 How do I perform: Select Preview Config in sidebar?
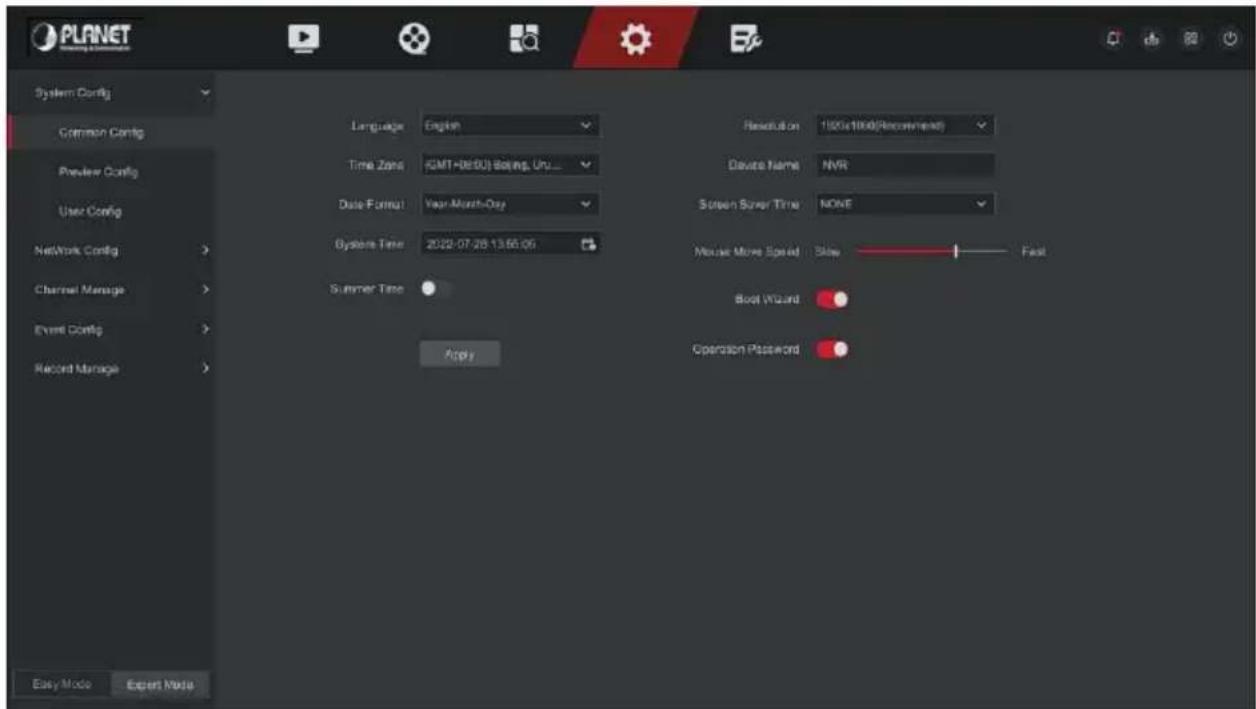110,172
